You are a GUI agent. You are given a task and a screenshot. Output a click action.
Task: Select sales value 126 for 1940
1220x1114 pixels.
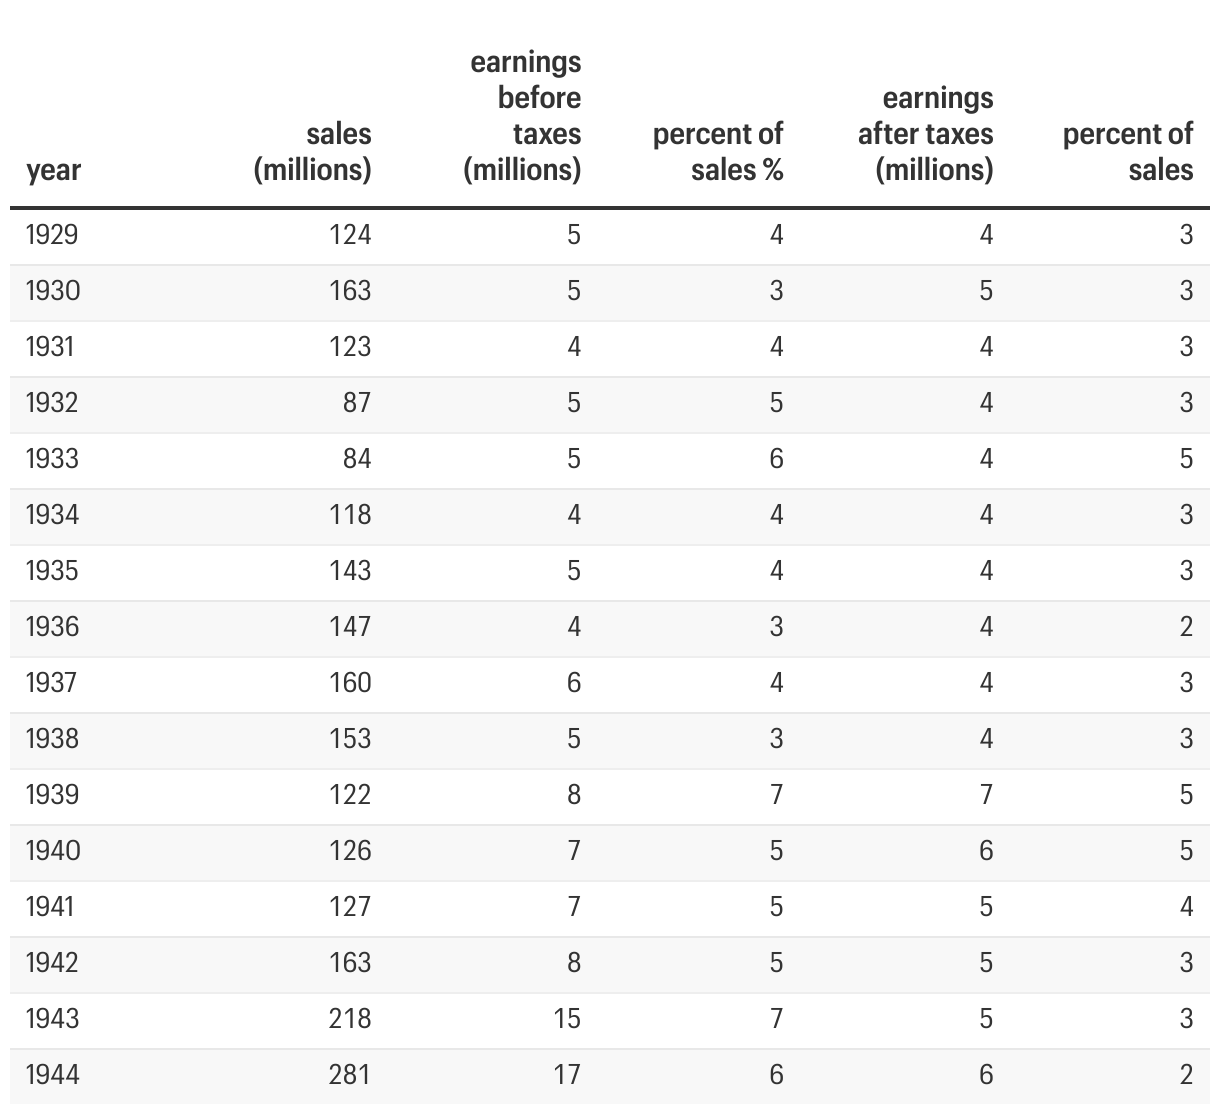pos(350,851)
